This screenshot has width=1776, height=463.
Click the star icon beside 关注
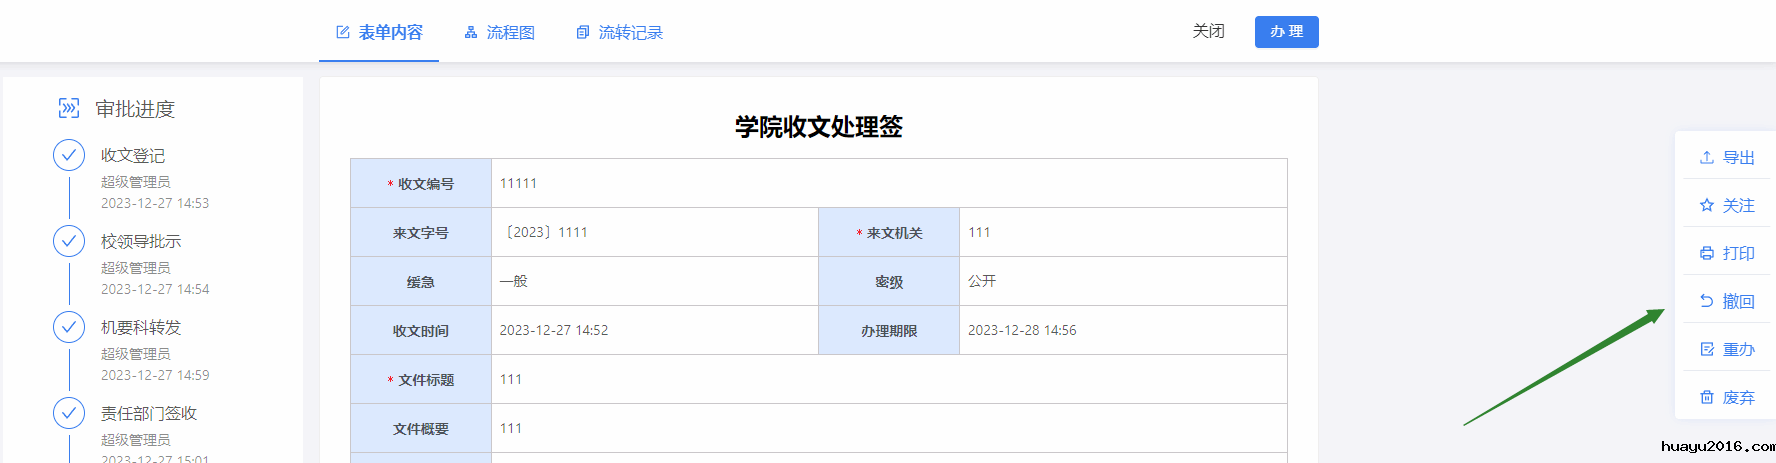[1707, 206]
